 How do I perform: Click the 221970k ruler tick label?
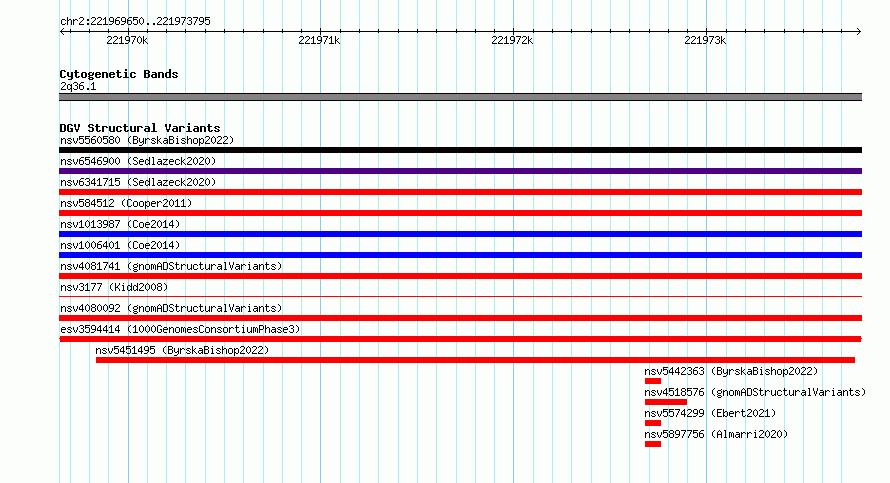pos(127,40)
